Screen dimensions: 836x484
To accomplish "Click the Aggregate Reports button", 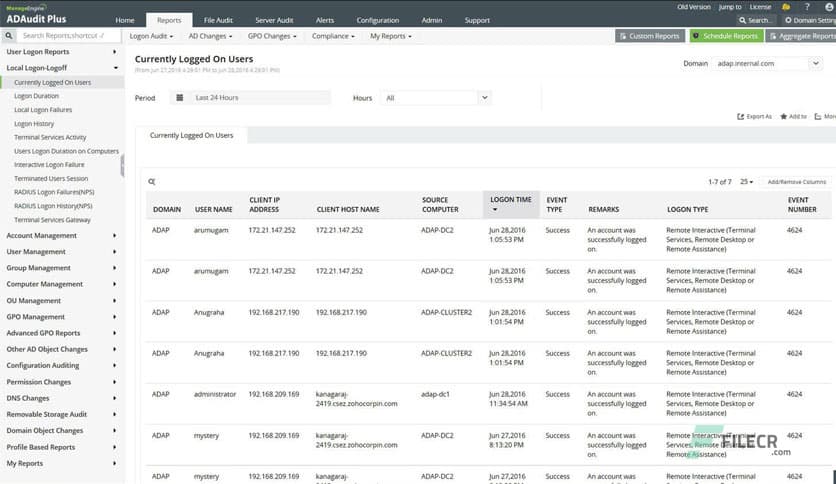I will pos(801,36).
